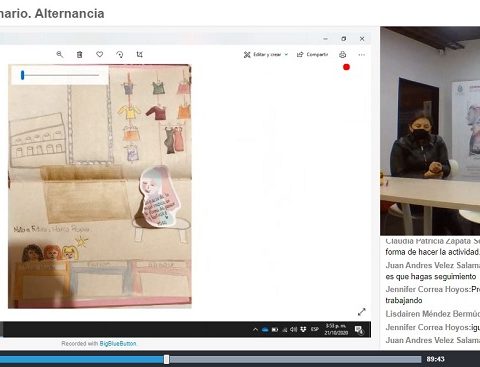Open the Dropbox tray icon
The image size is (480, 367).
(303, 329)
